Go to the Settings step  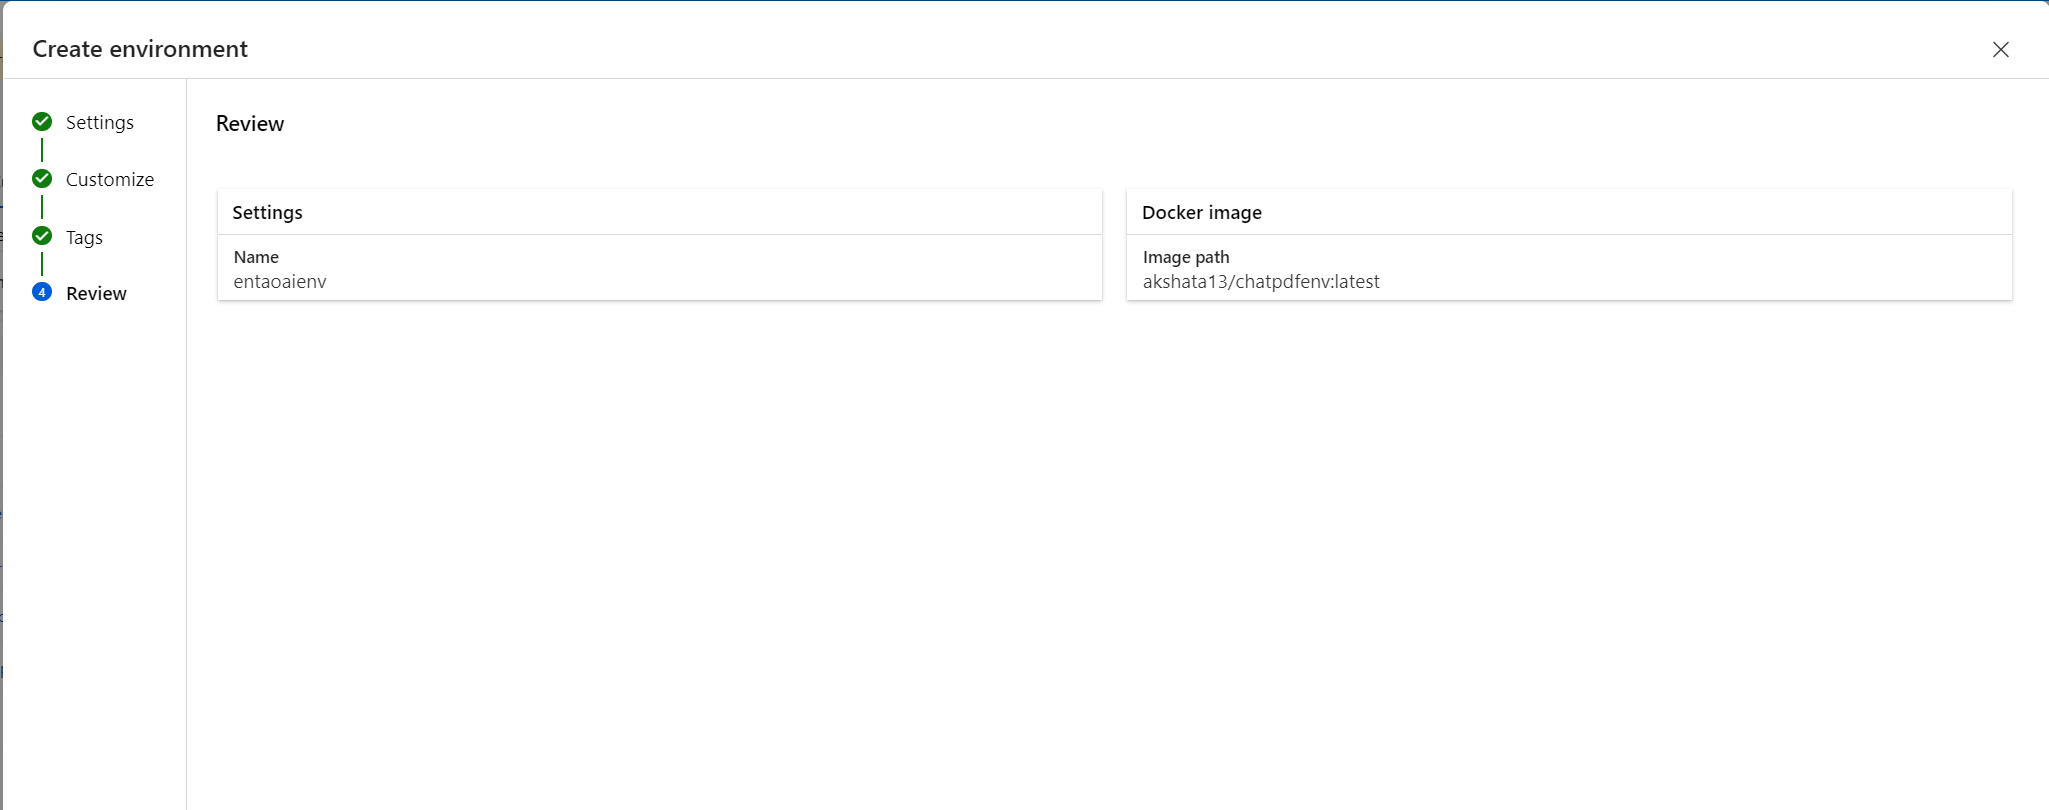(100, 122)
